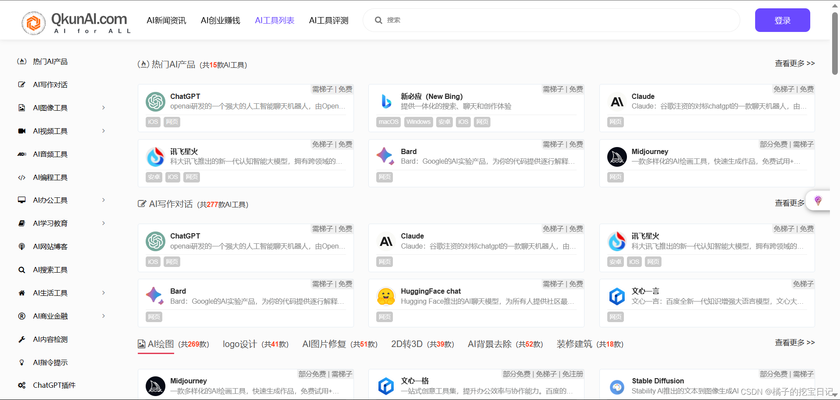840x400 pixels.
Task: Open 查看更多 link for 热门AI产品
Action: point(794,63)
